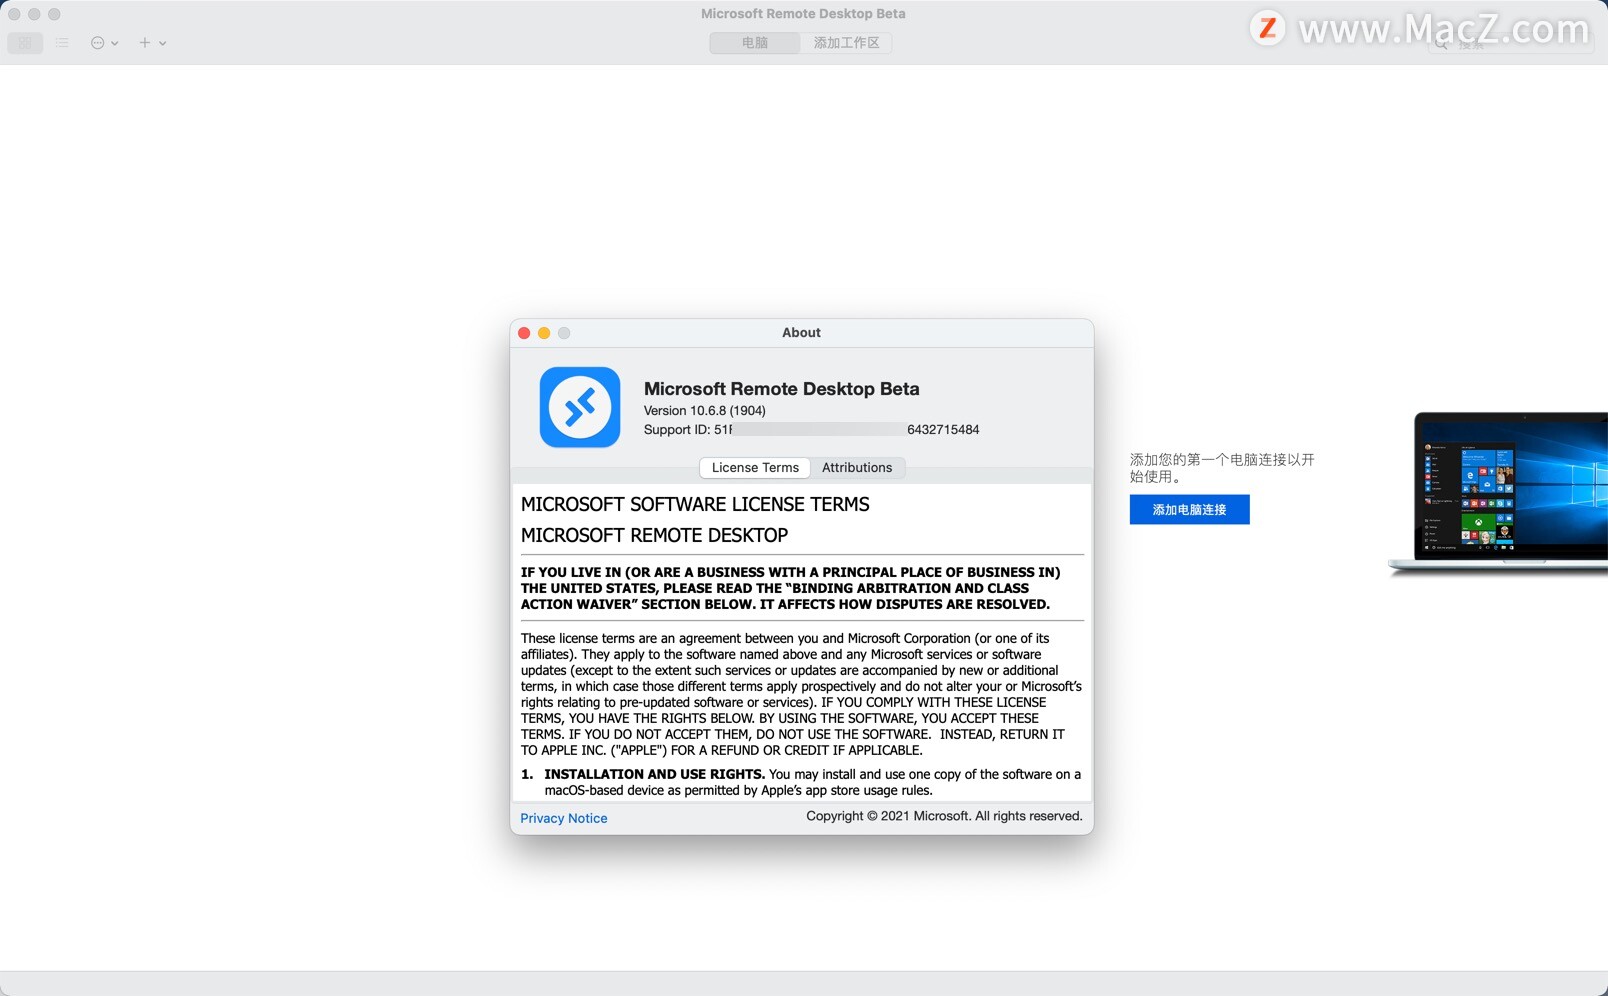
Task: Click the Microsoft Remote Desktop Beta heading in About
Action: point(781,389)
